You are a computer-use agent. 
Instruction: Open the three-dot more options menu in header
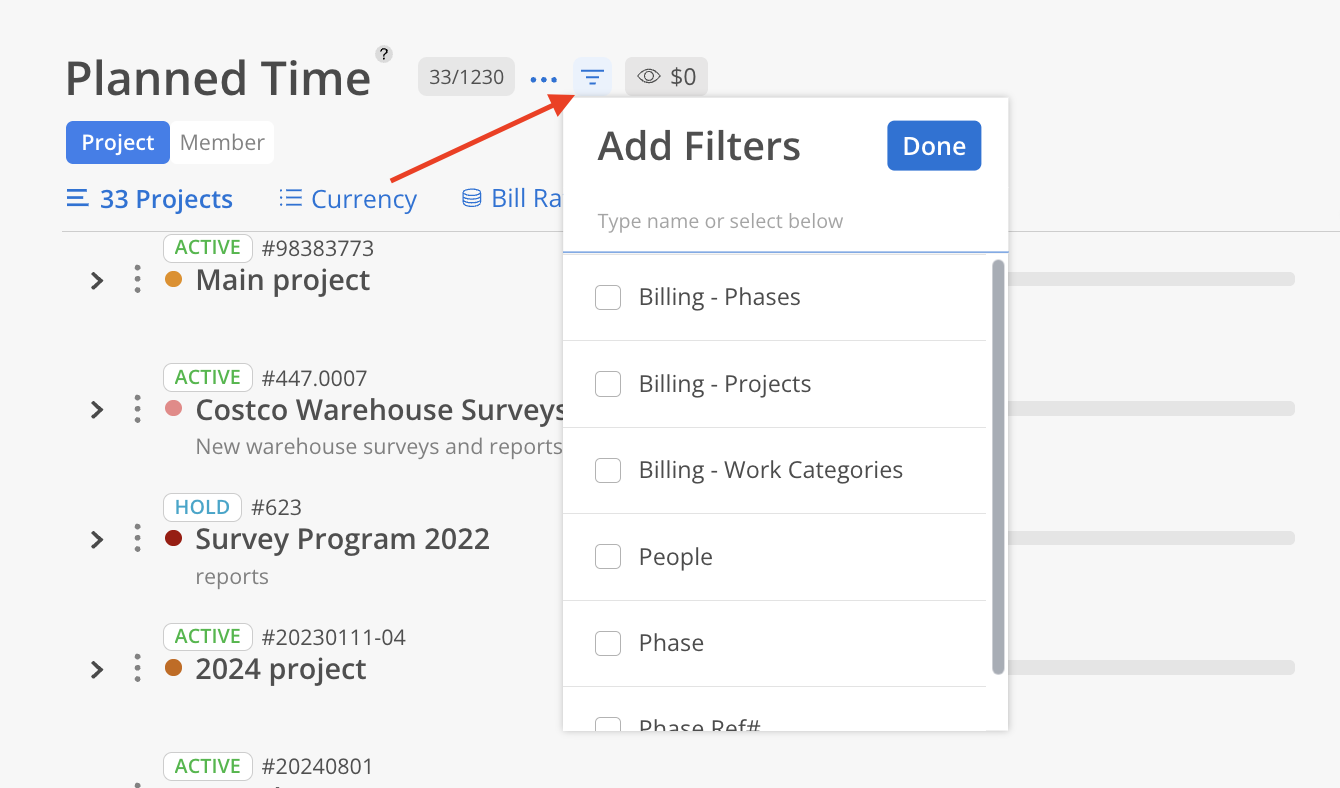click(544, 79)
